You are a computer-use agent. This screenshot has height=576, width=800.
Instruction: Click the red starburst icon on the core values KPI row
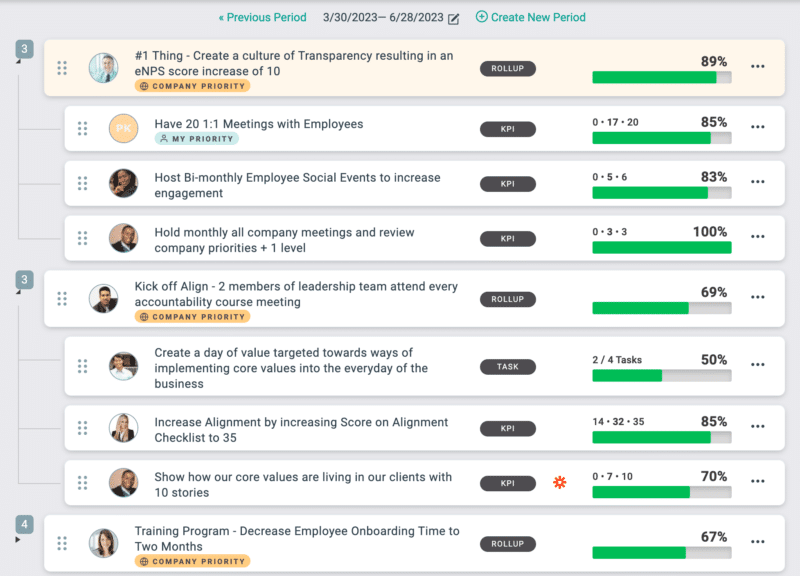click(560, 482)
